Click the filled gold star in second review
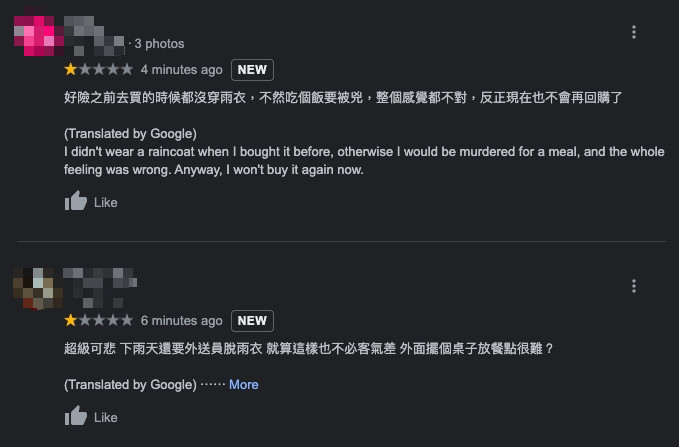The image size is (679, 447). point(71,321)
